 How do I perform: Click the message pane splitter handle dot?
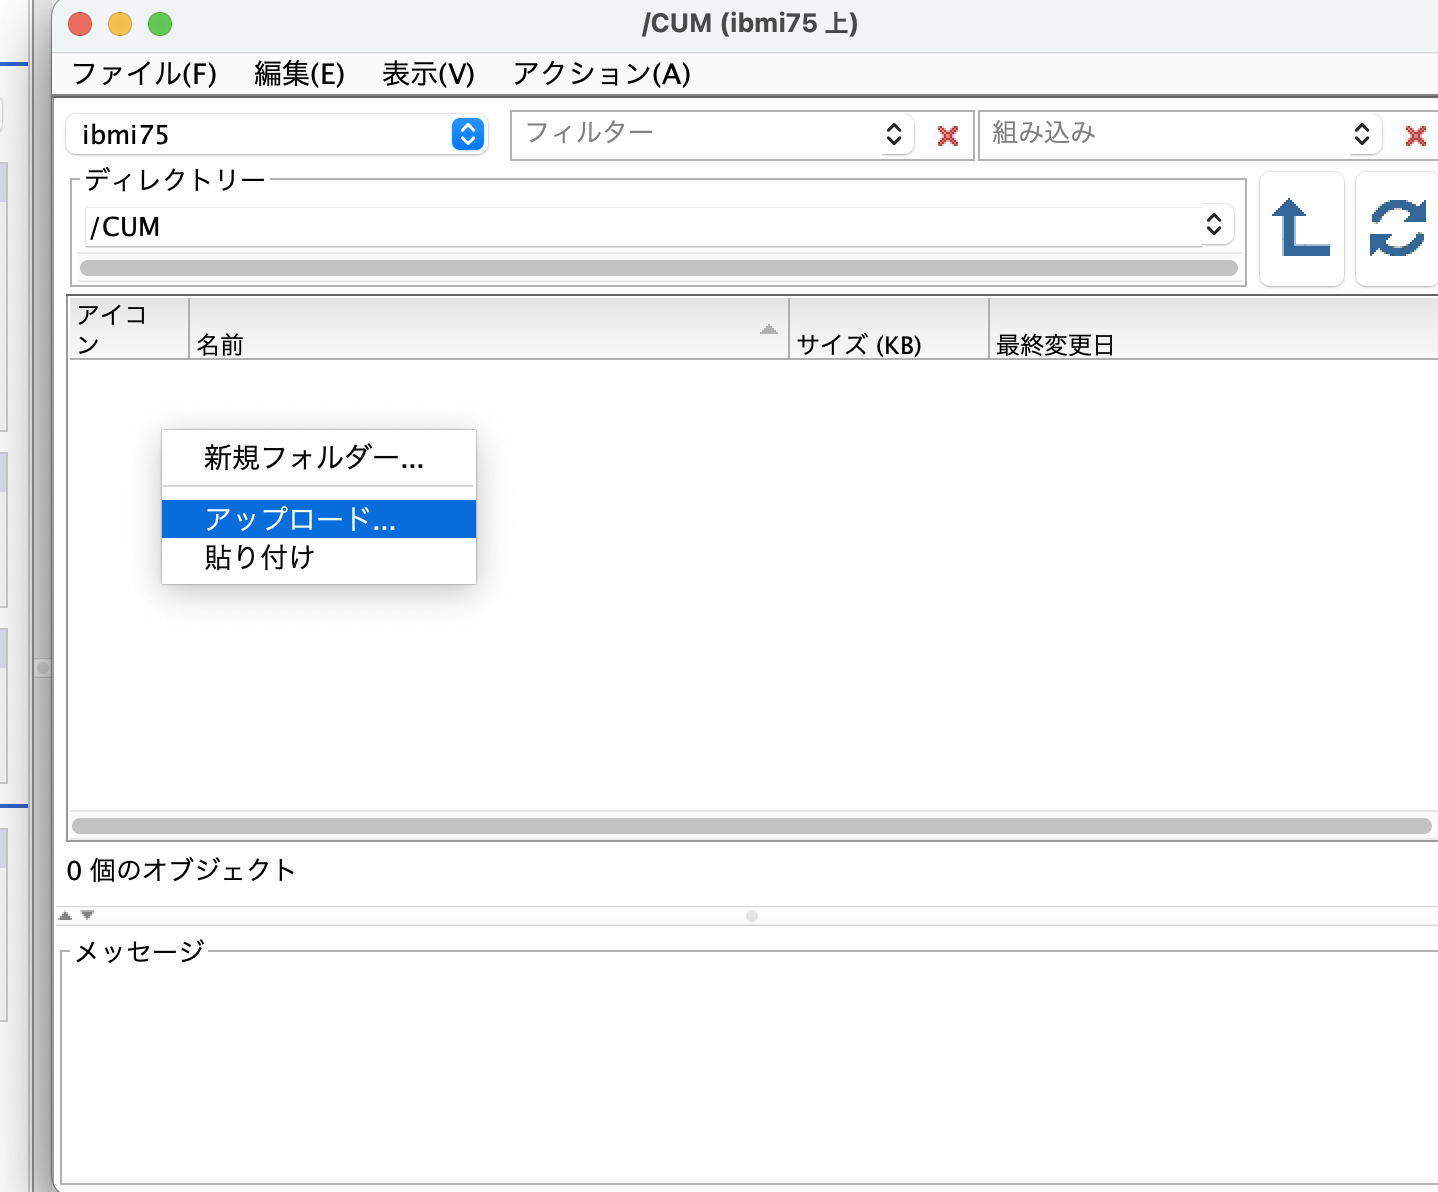752,916
